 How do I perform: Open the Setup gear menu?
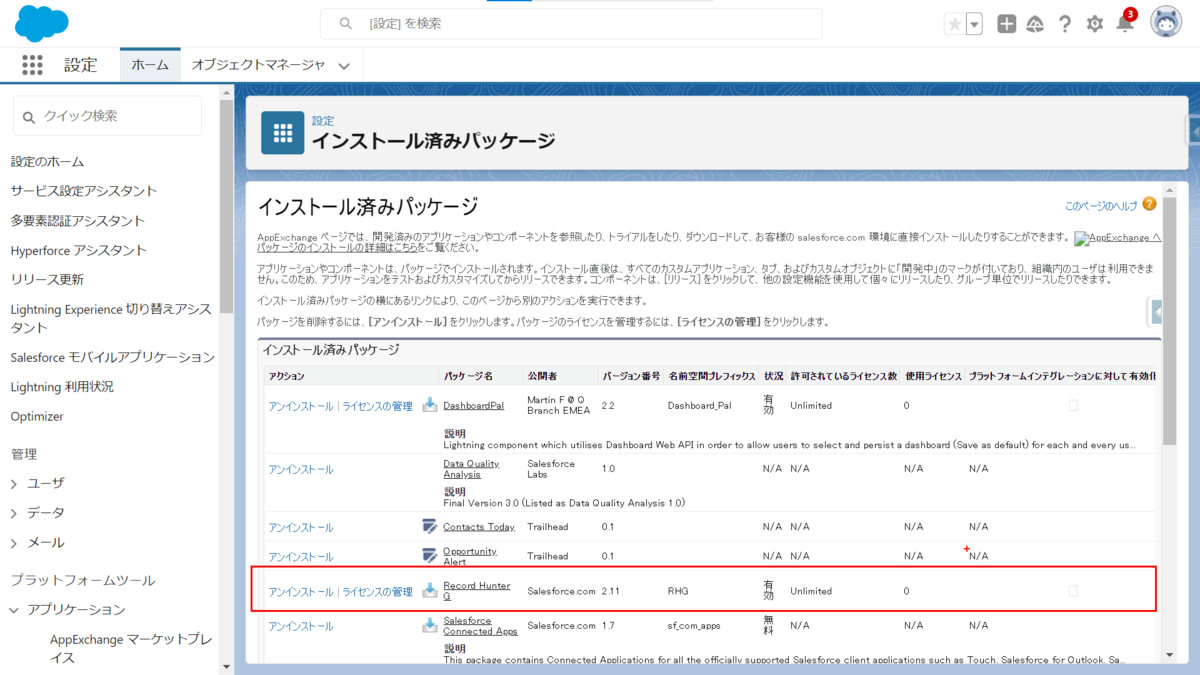pos(1095,24)
